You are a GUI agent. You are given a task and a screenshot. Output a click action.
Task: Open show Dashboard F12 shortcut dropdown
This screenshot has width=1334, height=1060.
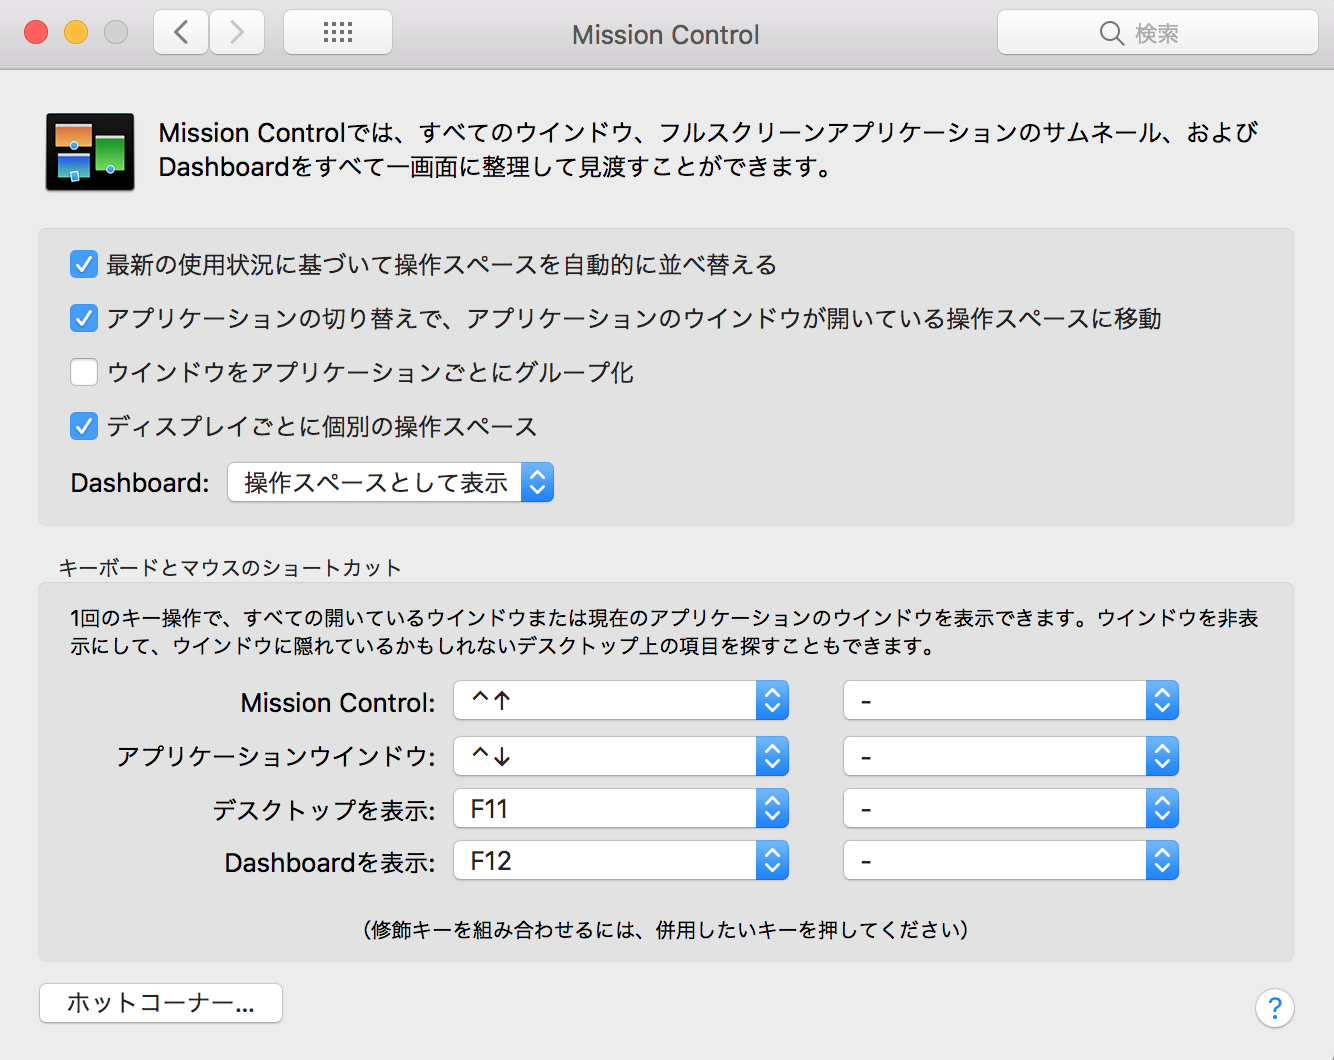pyautogui.click(x=621, y=861)
